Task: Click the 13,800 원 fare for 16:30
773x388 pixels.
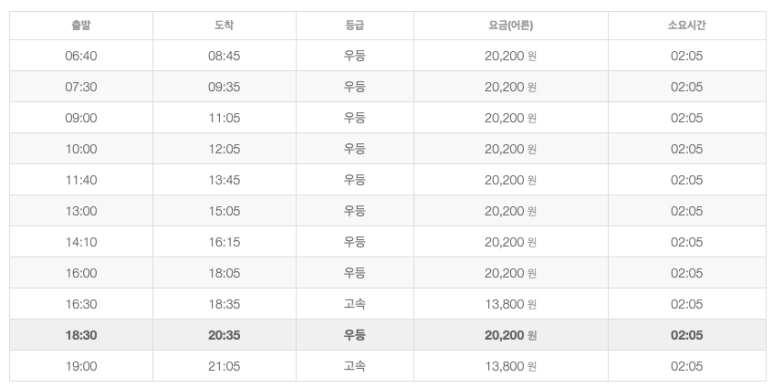Action: point(511,304)
